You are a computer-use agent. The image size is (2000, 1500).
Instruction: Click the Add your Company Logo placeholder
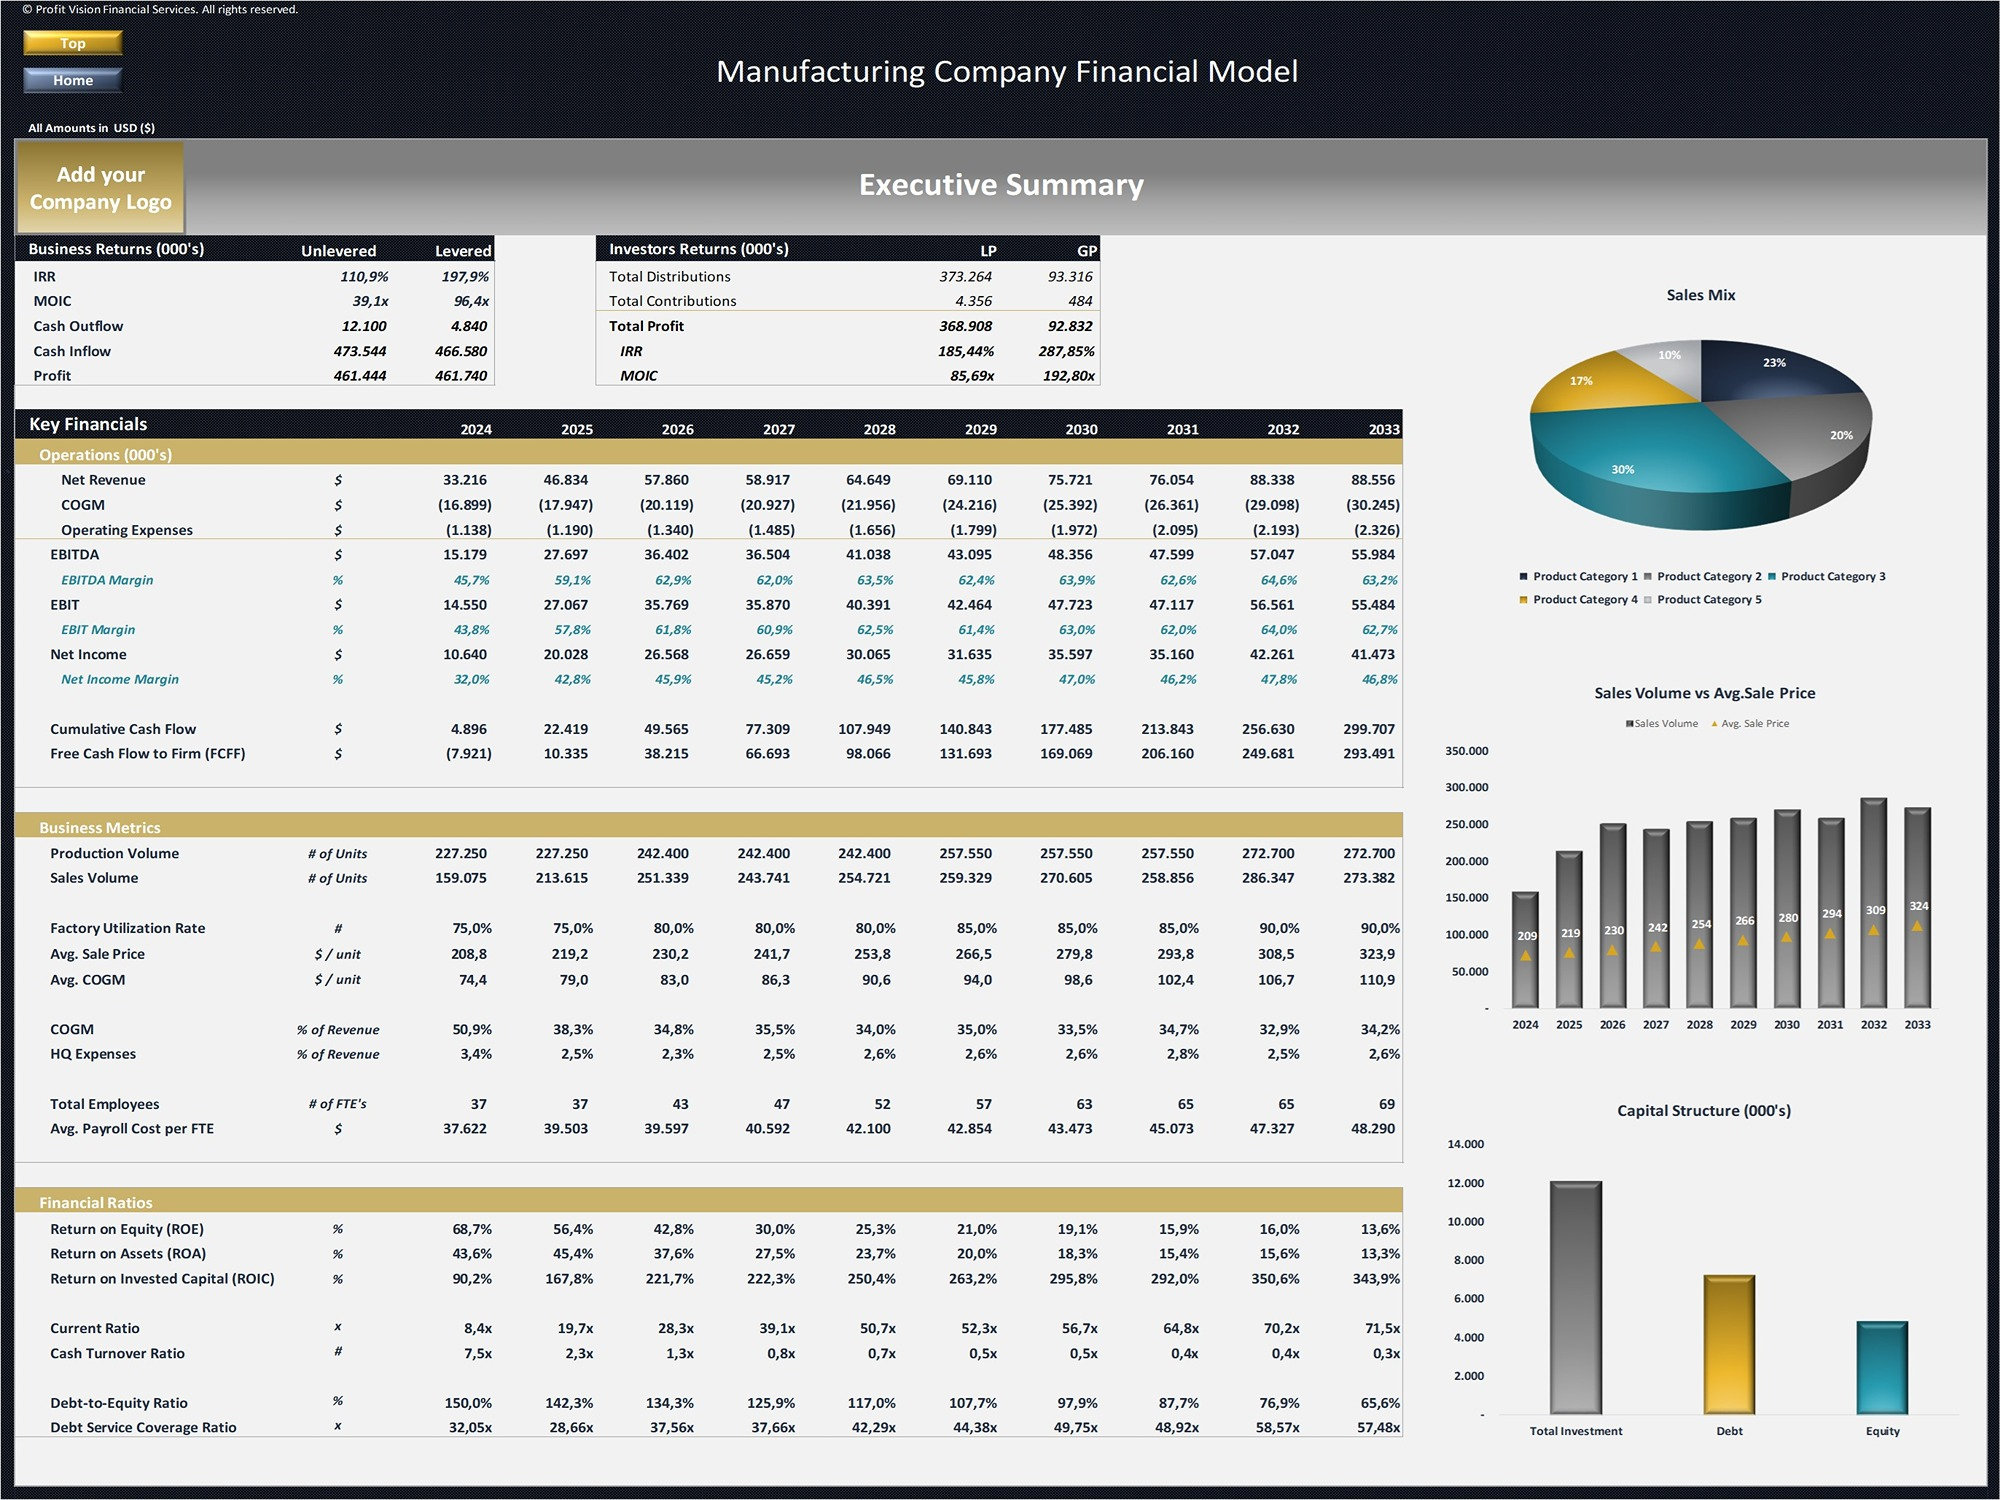pyautogui.click(x=100, y=188)
